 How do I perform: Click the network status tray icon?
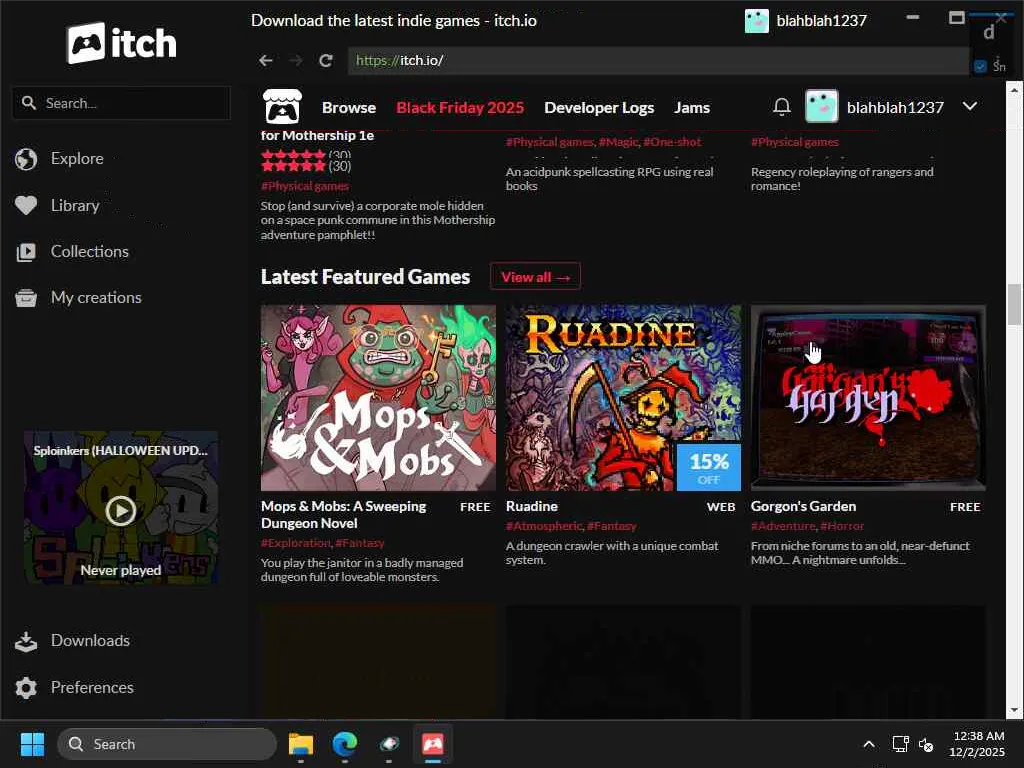coord(901,744)
